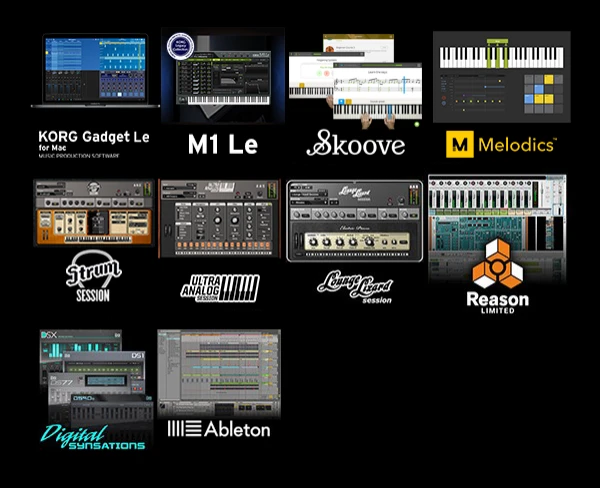Image resolution: width=600 pixels, height=488 pixels.
Task: Click the orange Reason cube logo
Action: [x=497, y=263]
